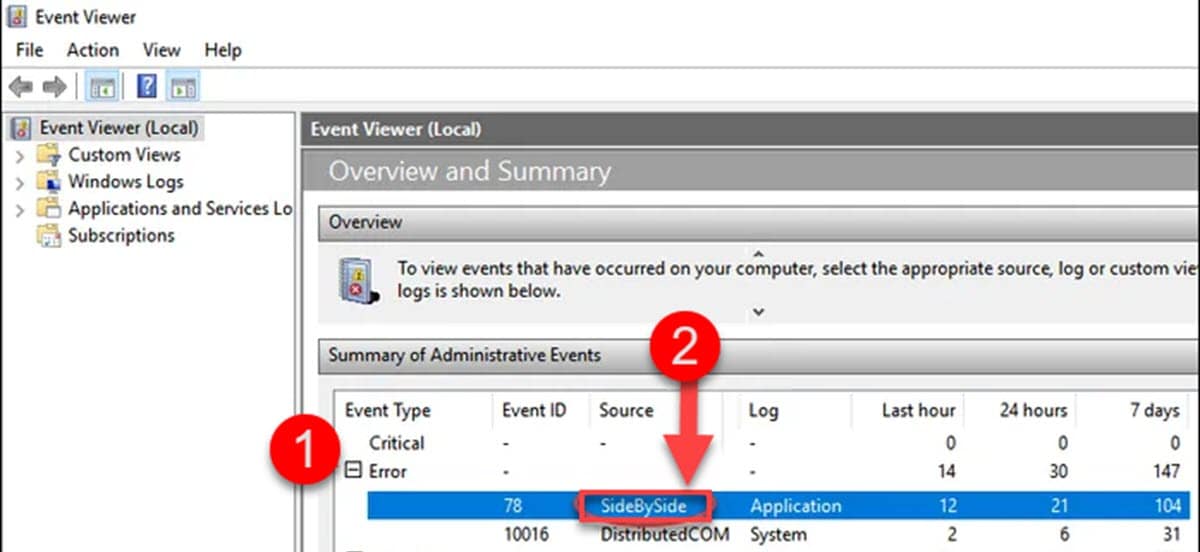
Task: Sort by Event Type column header
Action: point(387,410)
